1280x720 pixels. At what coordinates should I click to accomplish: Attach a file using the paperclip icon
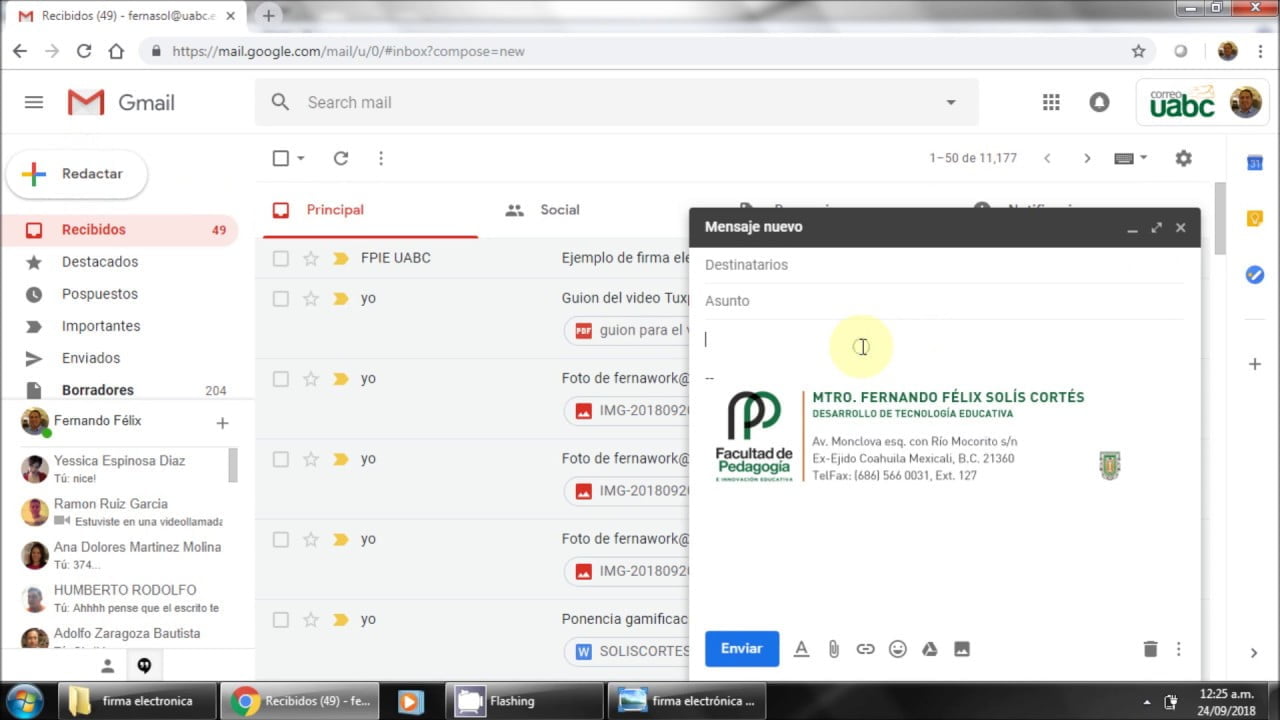pos(833,649)
